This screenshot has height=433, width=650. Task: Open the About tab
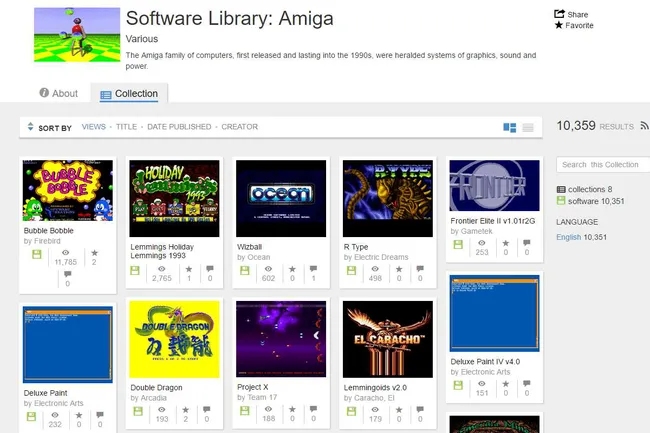coord(58,93)
